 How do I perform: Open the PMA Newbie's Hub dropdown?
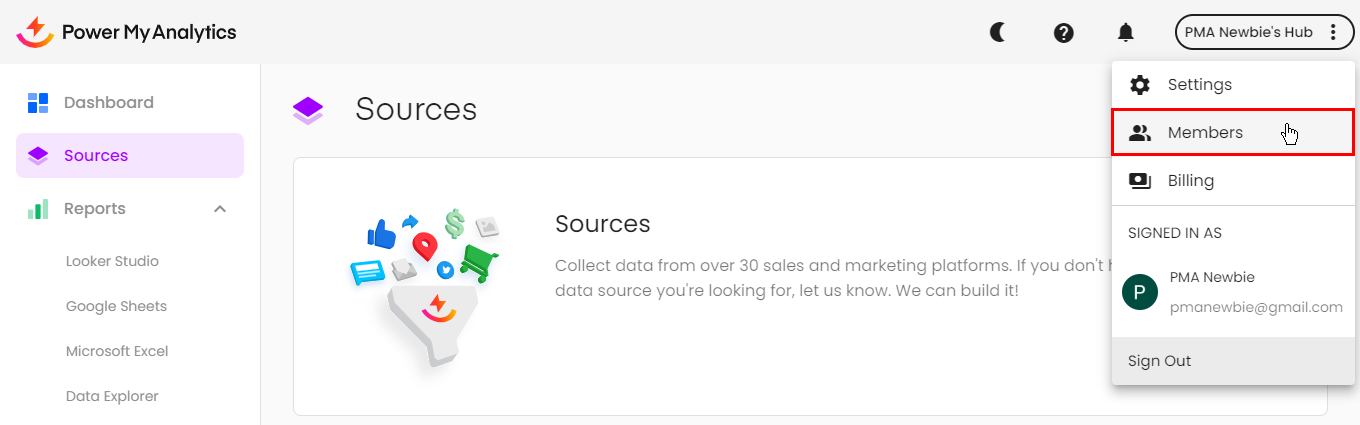1248,32
